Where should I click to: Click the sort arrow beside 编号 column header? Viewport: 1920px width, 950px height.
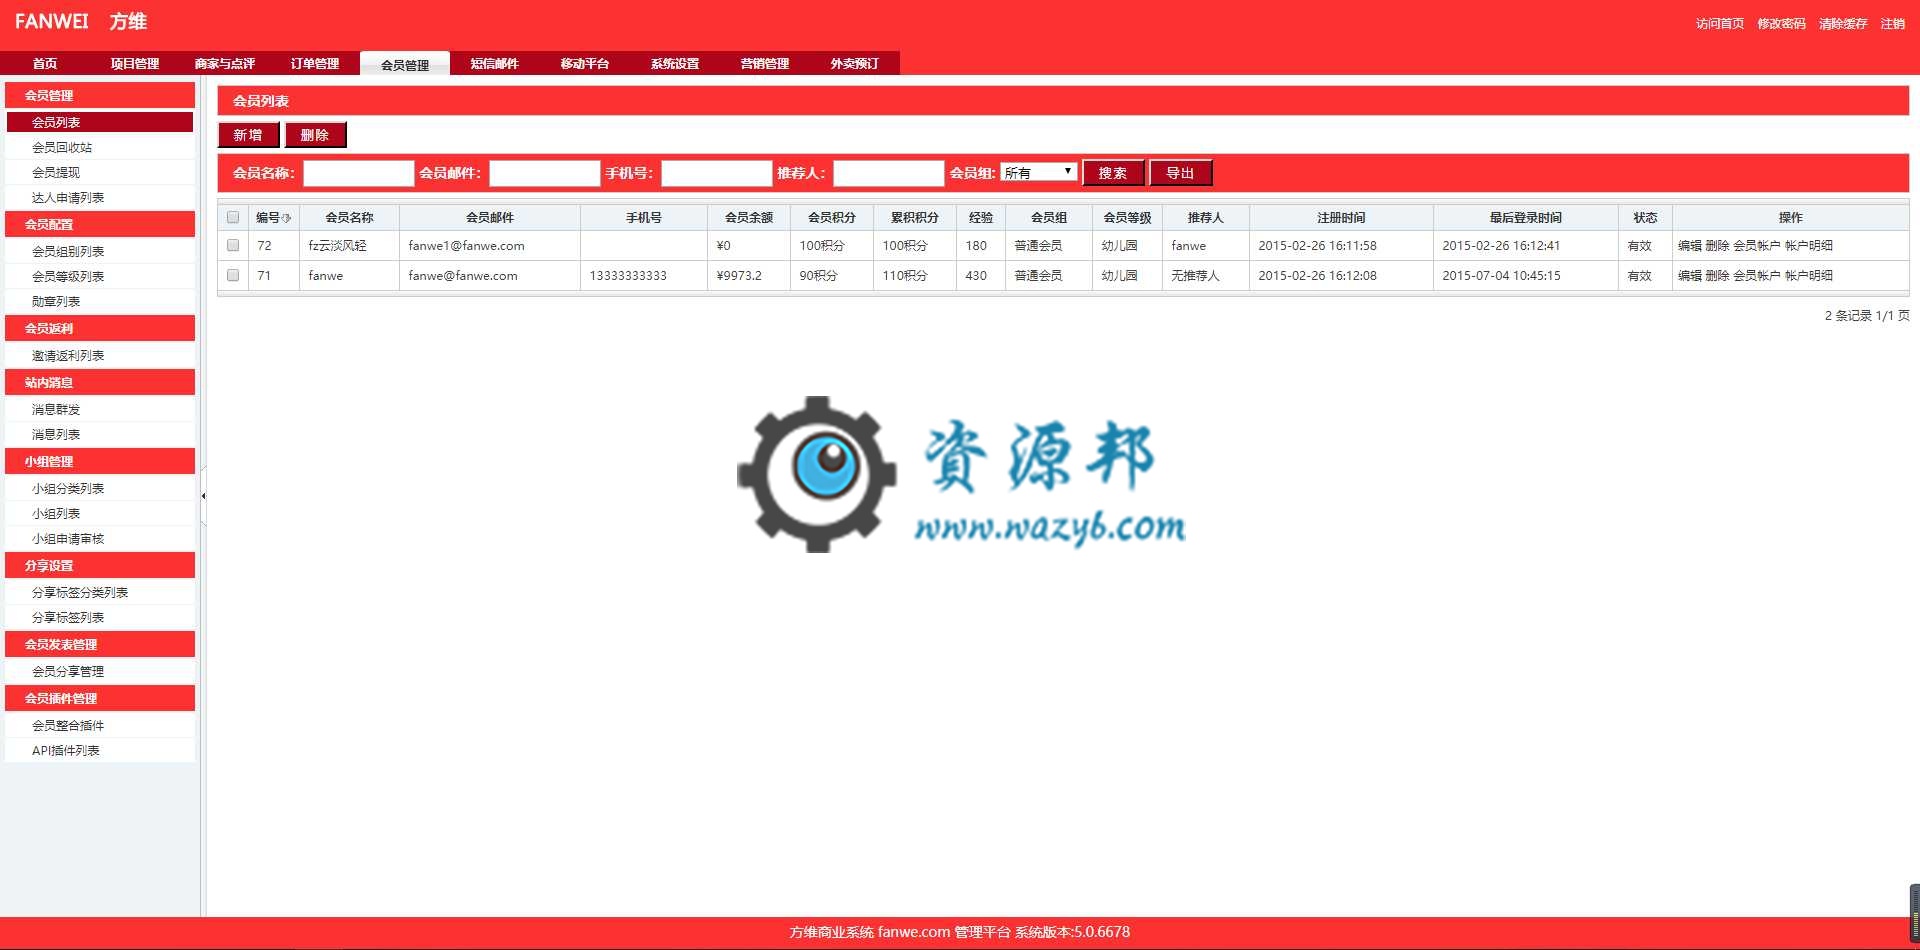287,218
